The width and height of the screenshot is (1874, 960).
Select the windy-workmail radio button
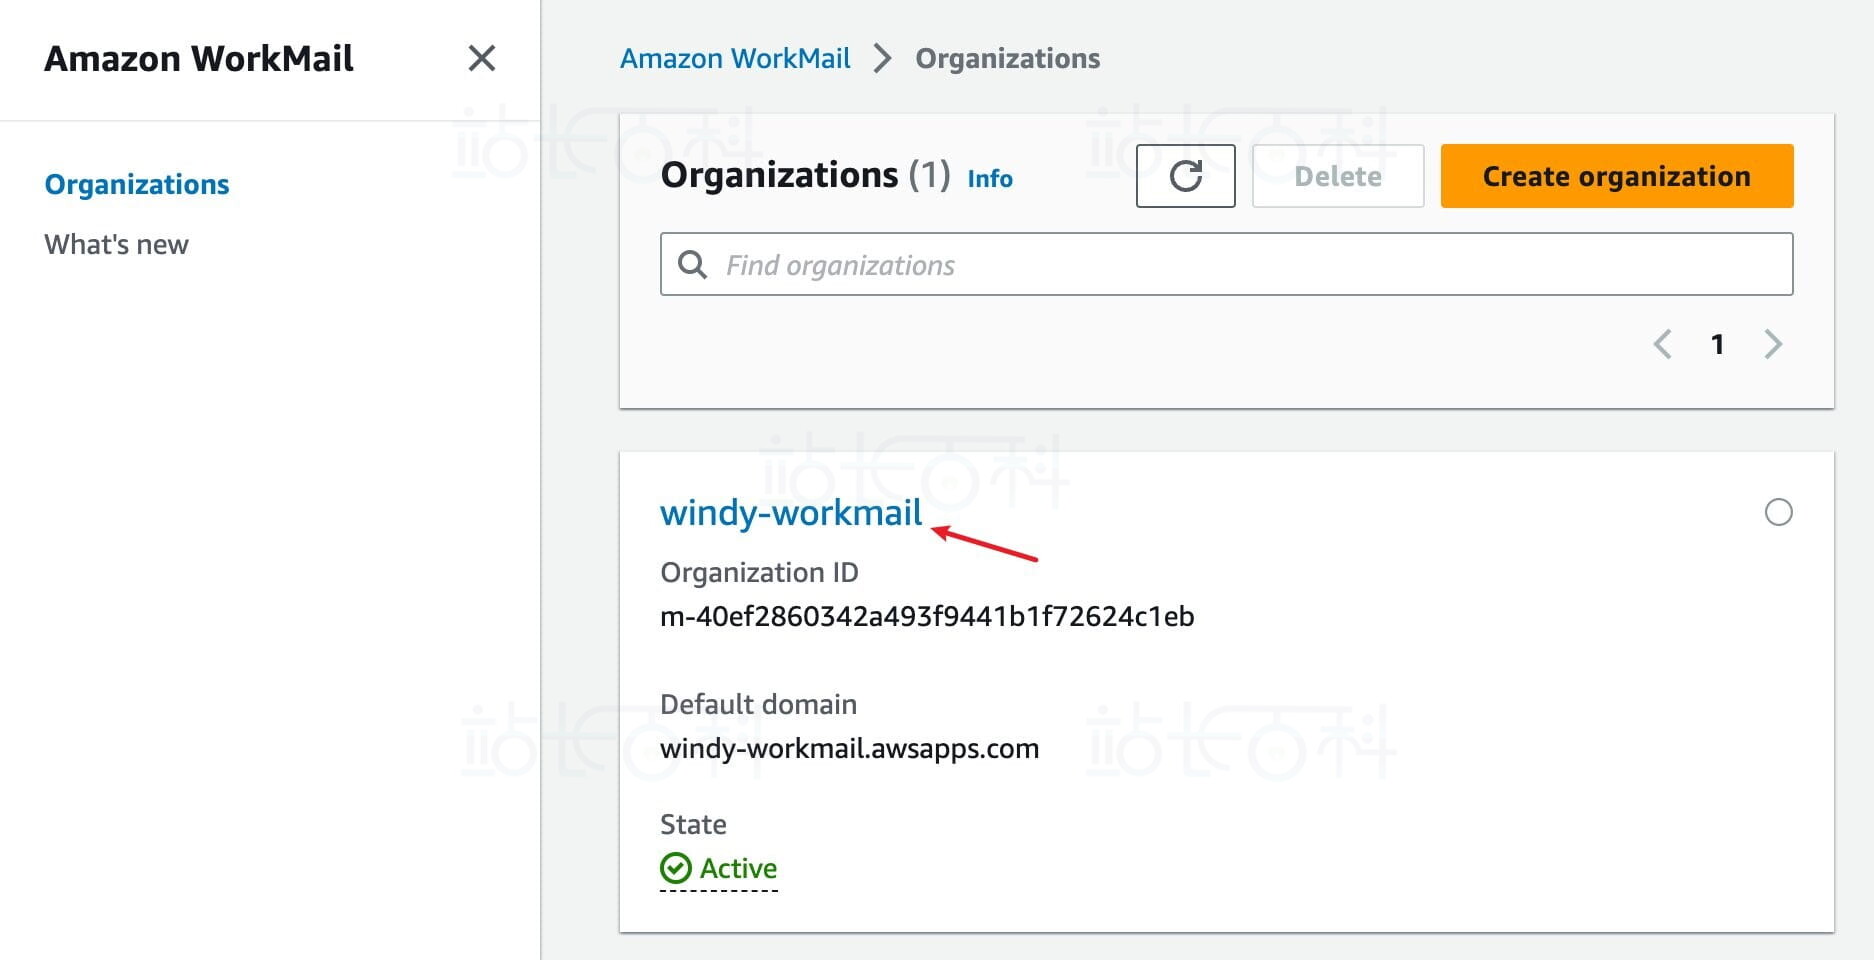pos(1778,512)
